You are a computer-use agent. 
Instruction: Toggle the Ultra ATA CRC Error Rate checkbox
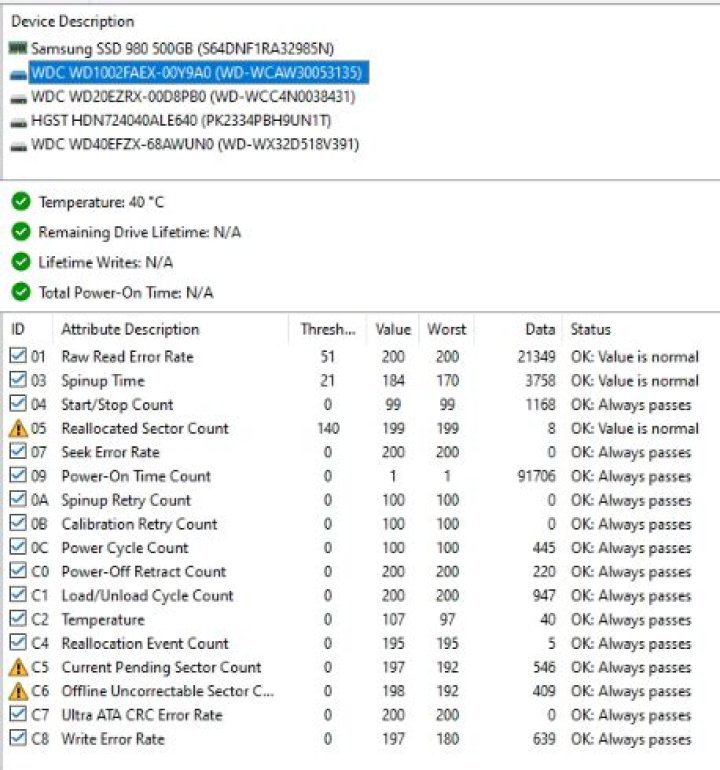(x=18, y=715)
